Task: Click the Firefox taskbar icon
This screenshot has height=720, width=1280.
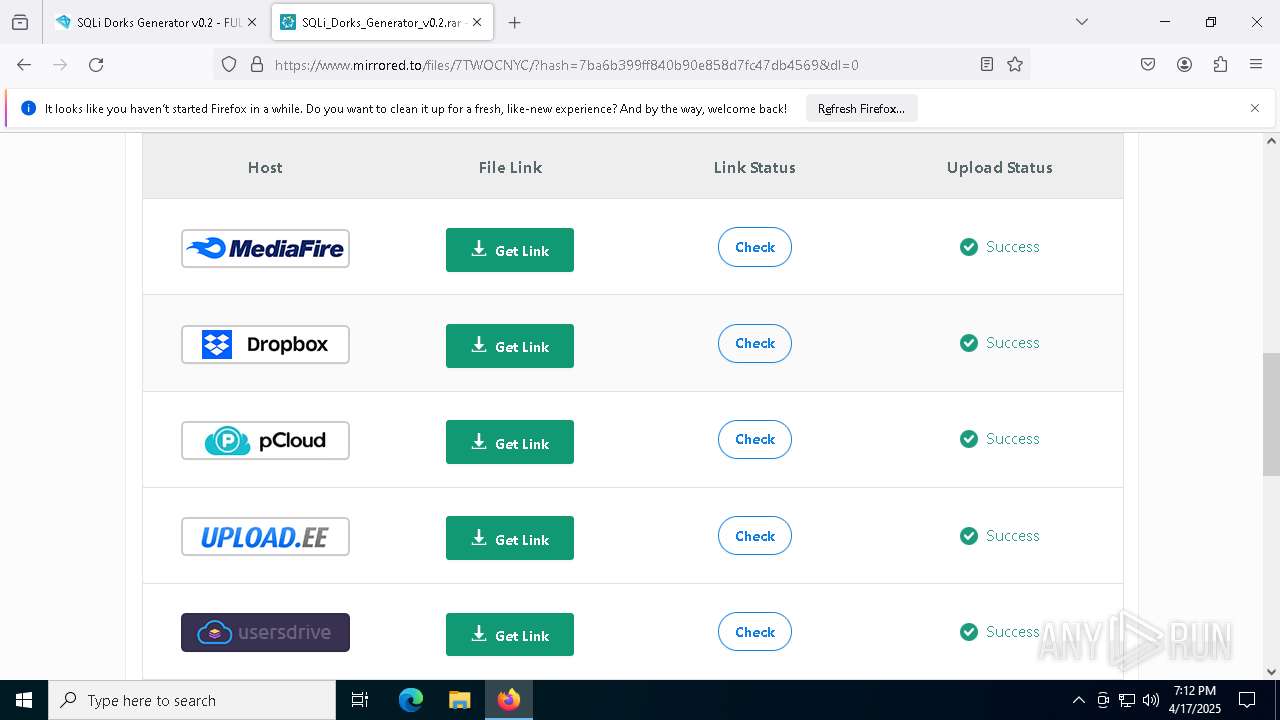Action: tap(509, 700)
